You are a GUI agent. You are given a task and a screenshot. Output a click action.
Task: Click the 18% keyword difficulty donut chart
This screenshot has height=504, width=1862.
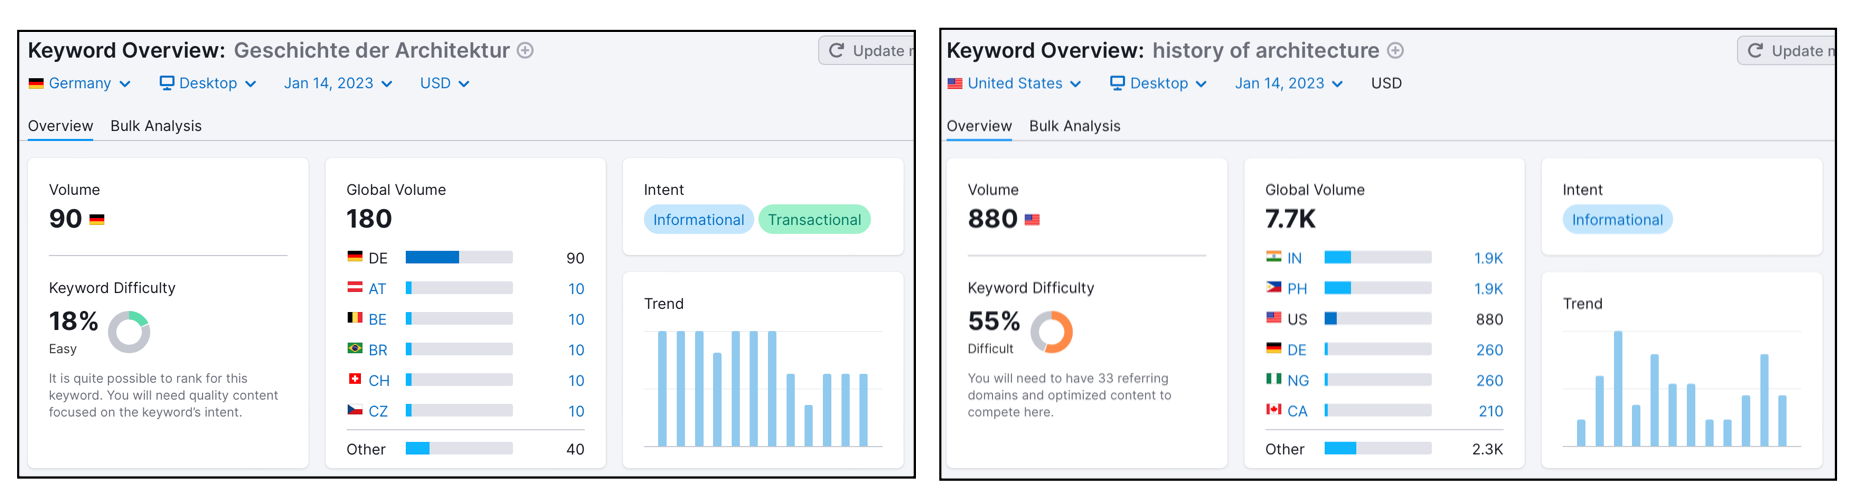point(129,332)
